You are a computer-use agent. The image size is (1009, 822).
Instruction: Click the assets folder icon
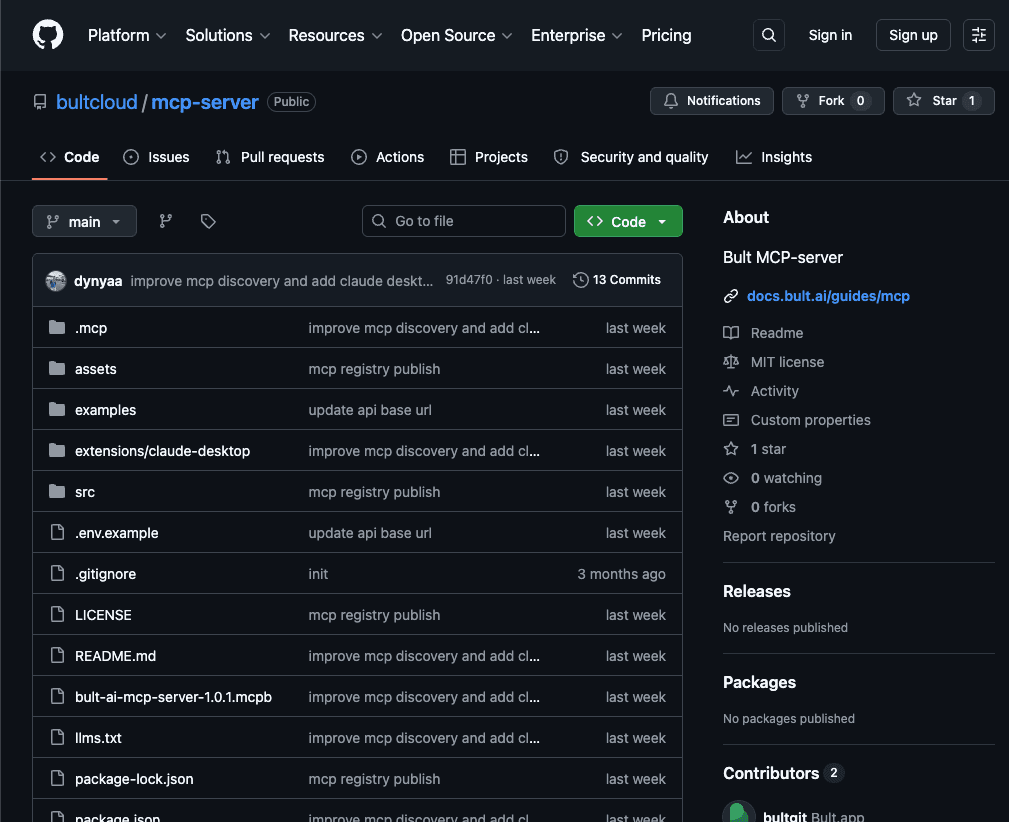57,369
